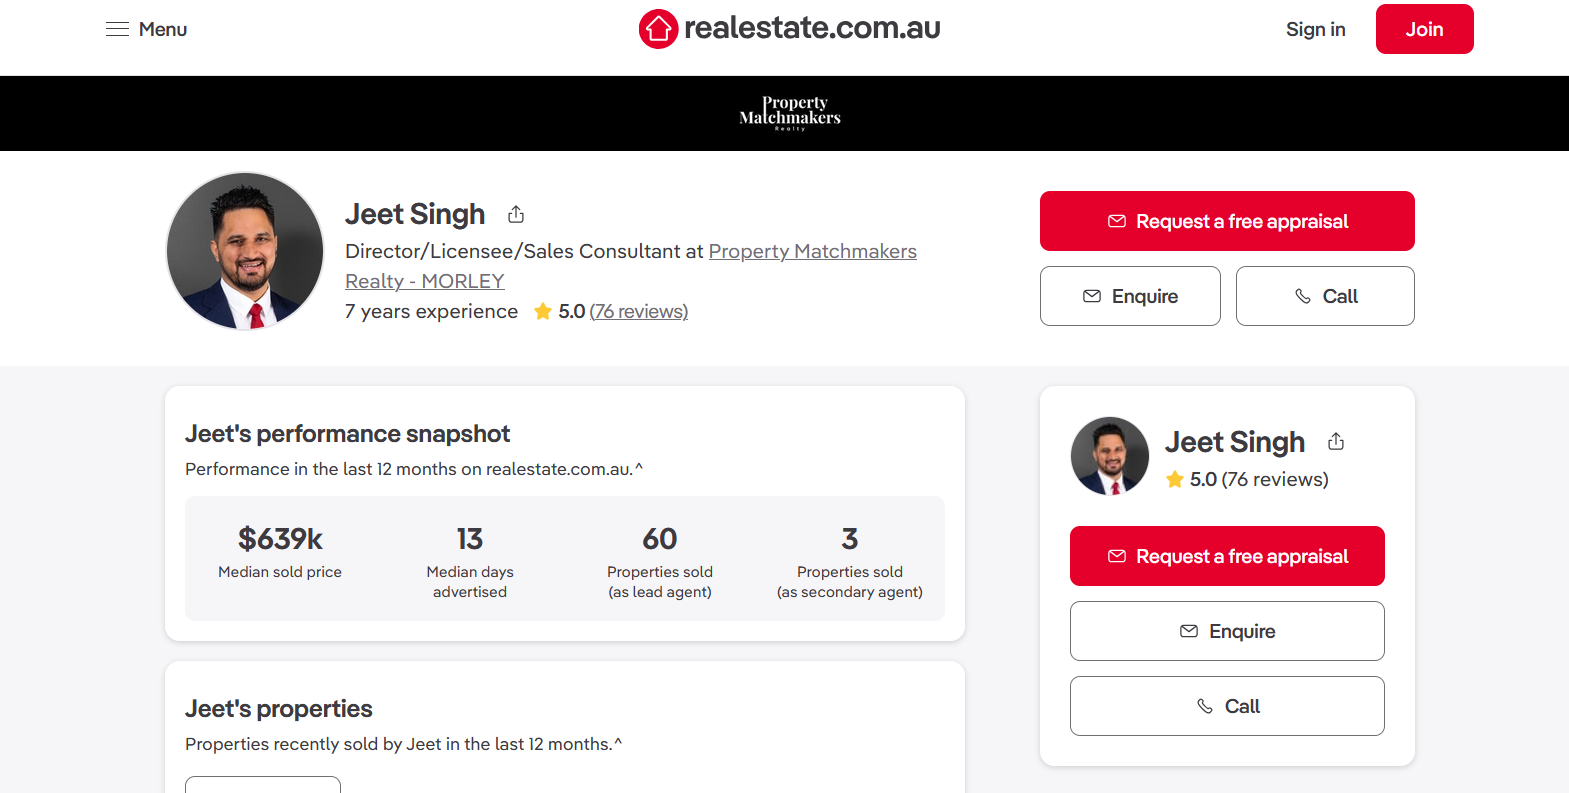This screenshot has width=1569, height=793.
Task: Click Performance in the last 12 months text
Action: 414,469
